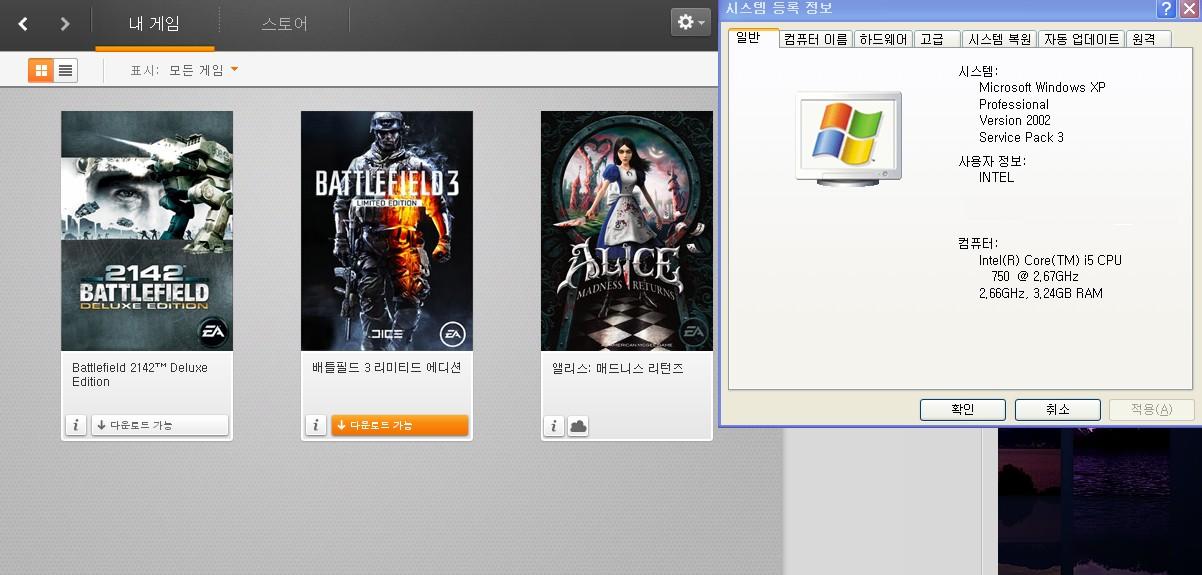The height and width of the screenshot is (575, 1202).
Task: Click the 앨리스: 매드니스 리턴즈 title text
Action: (x=618, y=367)
